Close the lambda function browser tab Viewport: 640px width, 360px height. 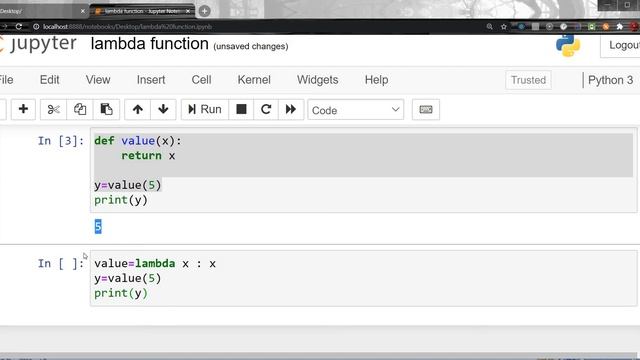point(188,11)
